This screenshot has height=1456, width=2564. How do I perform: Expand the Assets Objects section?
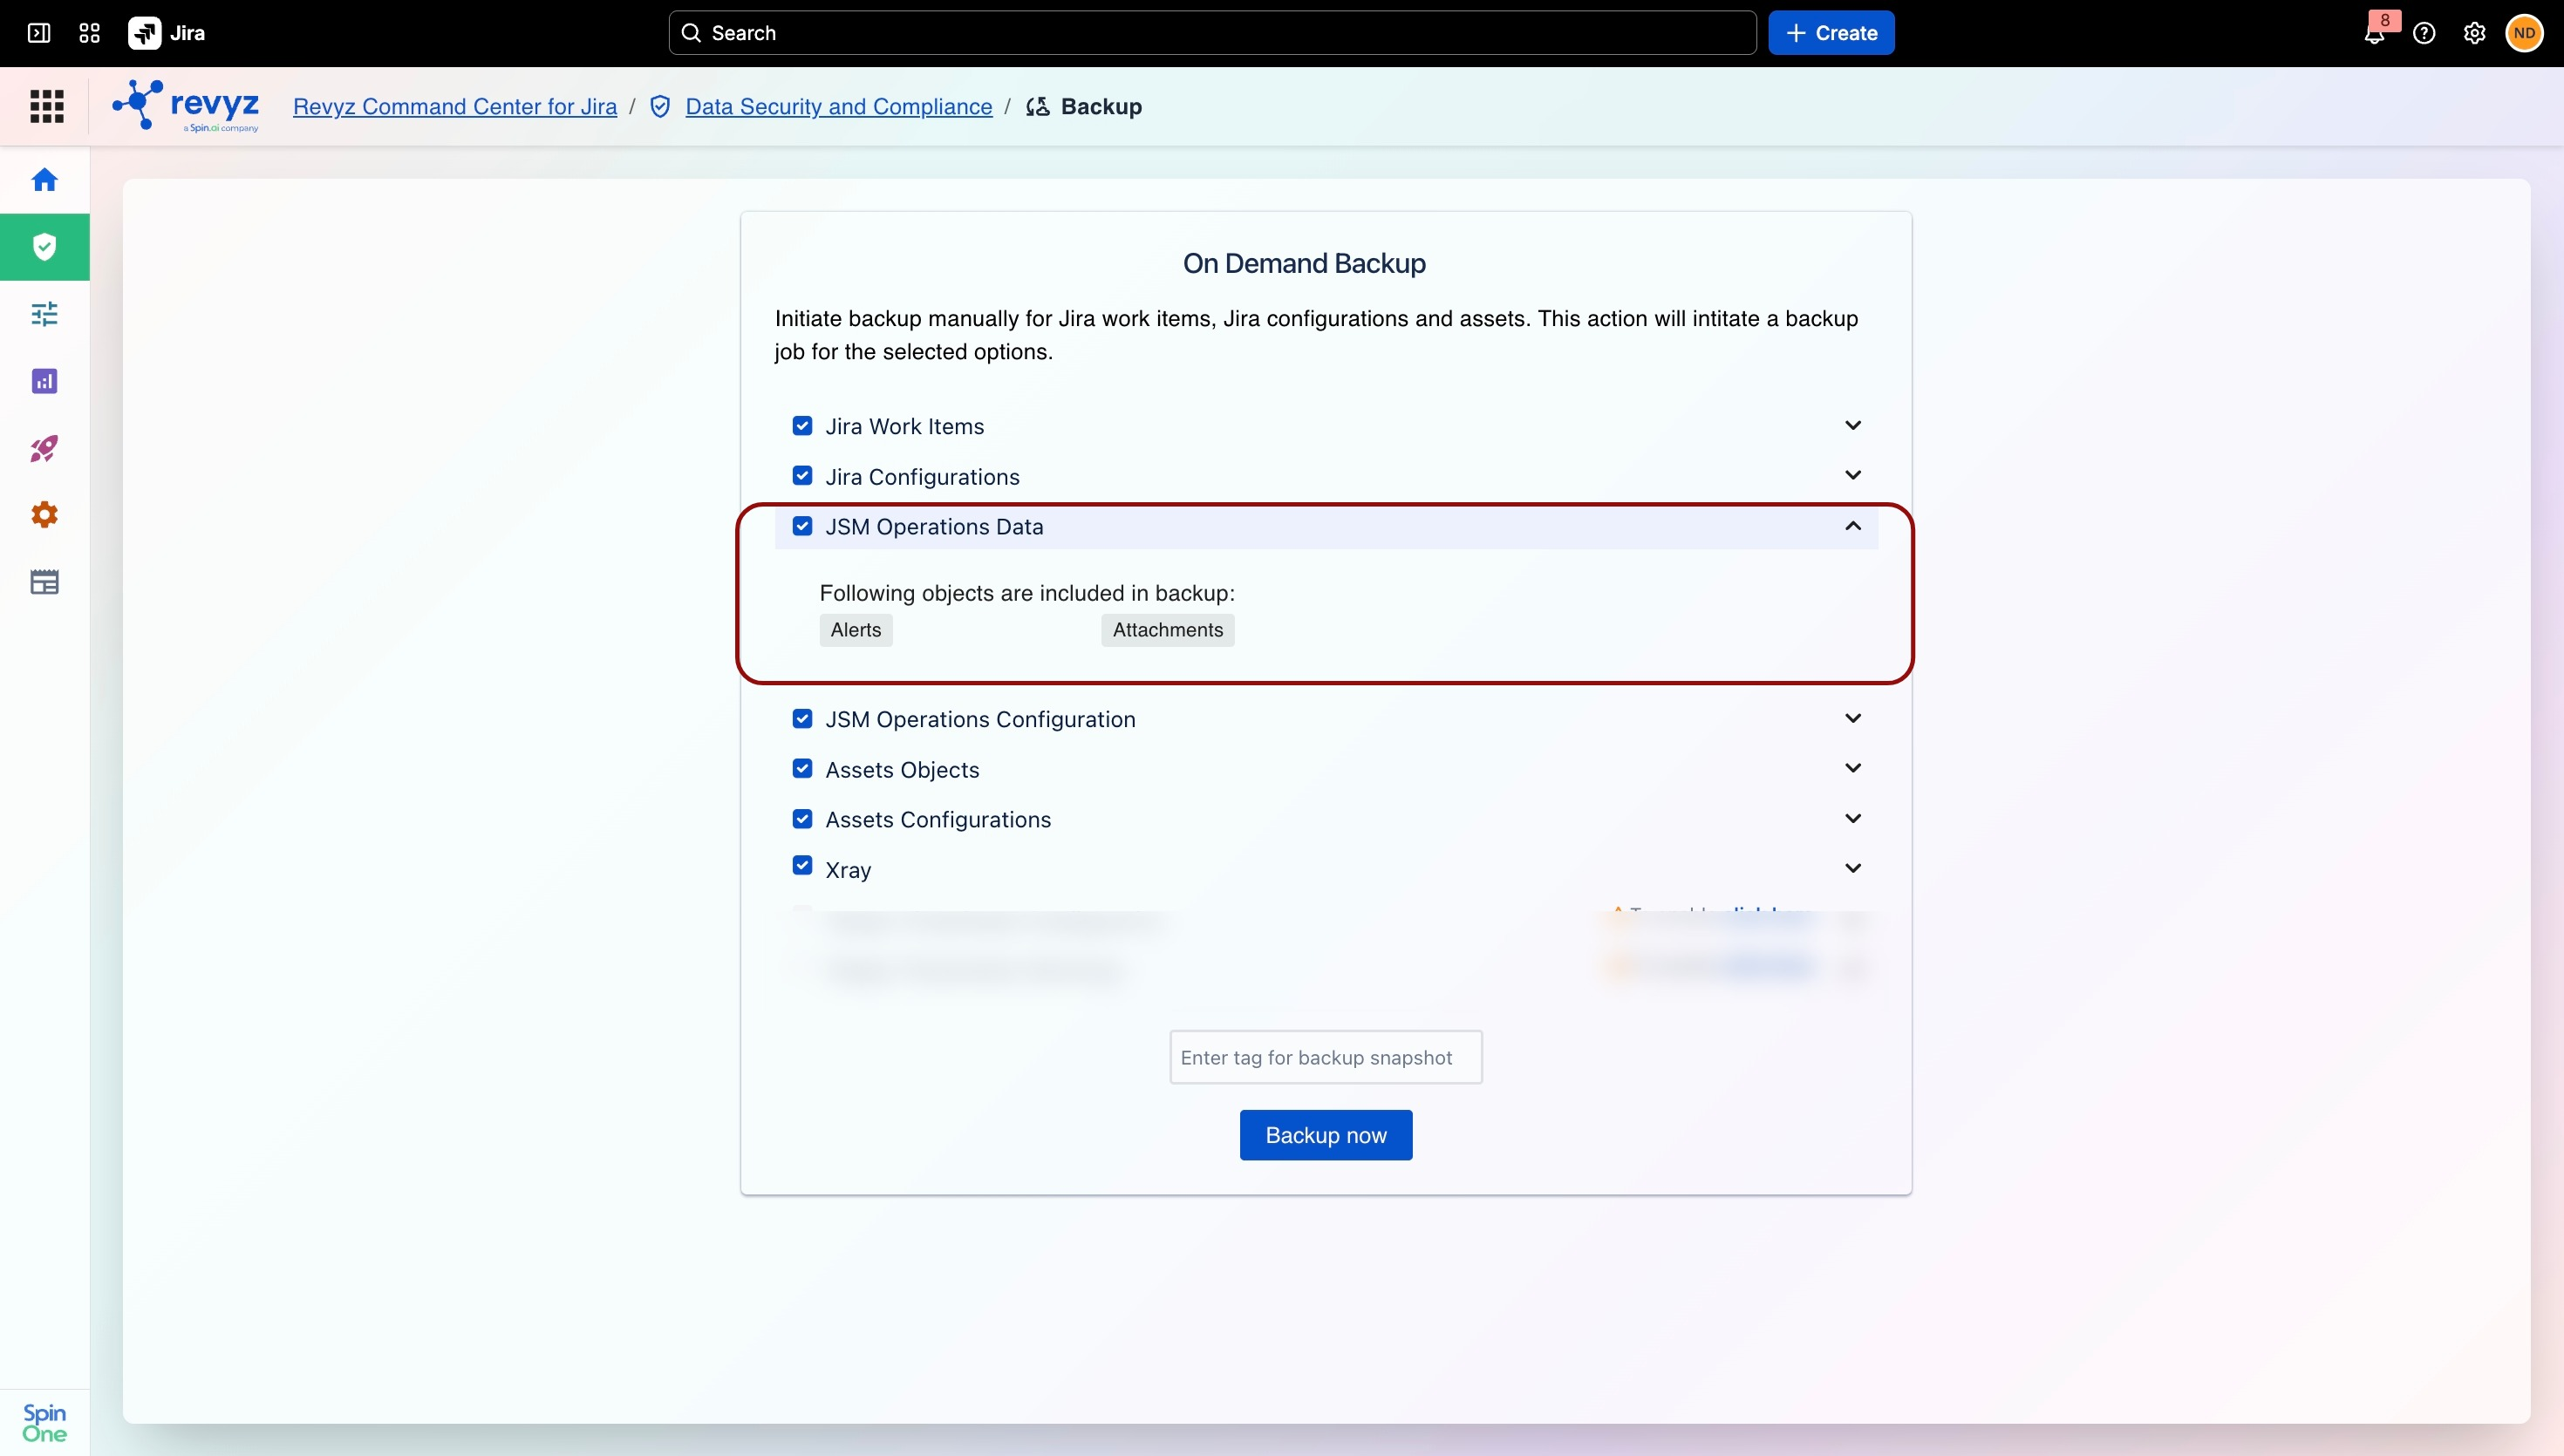pos(1853,769)
